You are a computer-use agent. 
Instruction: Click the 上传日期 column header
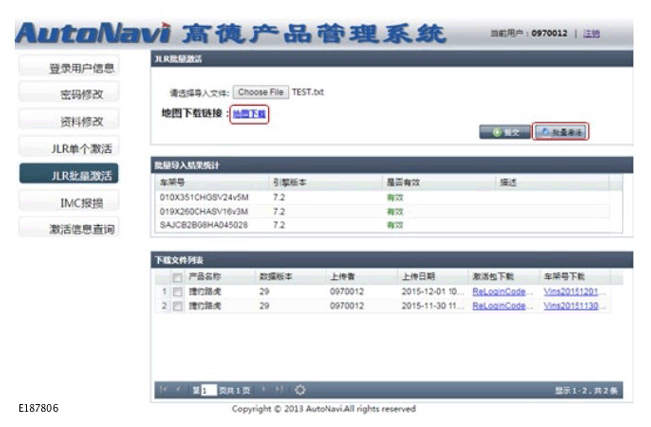(x=433, y=277)
